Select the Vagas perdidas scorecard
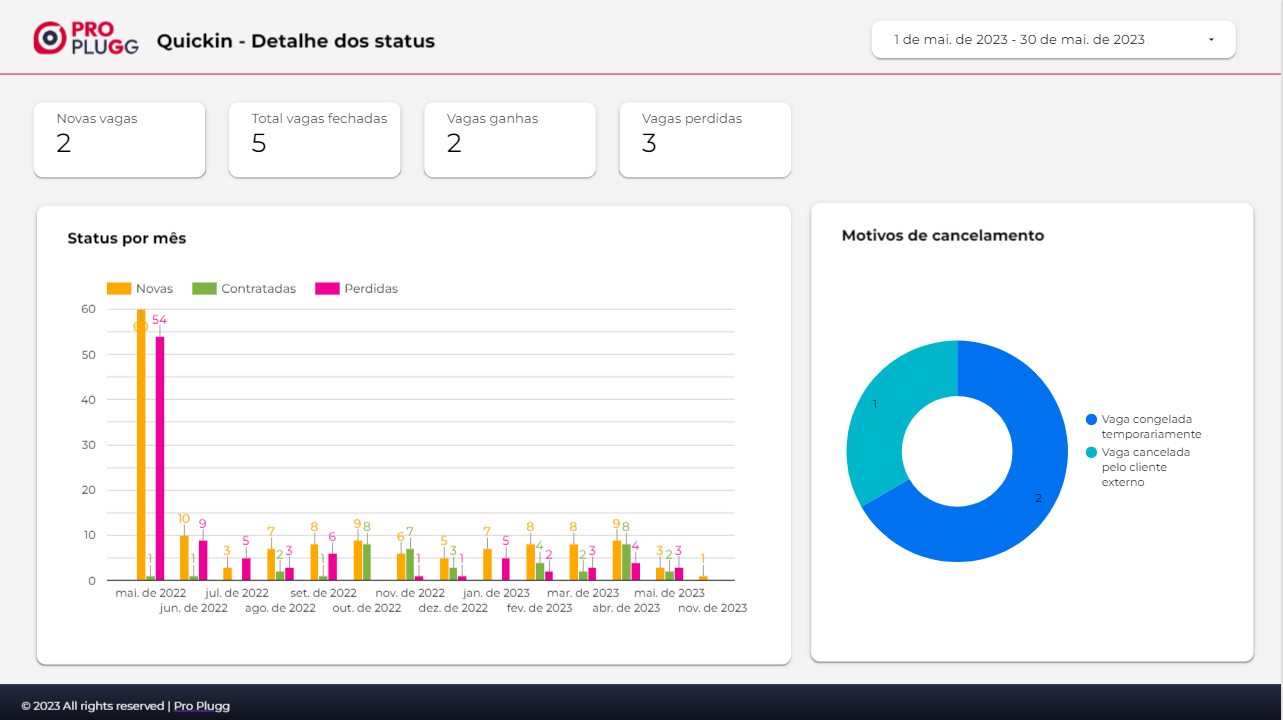Screen dimensions: 1283x720 705,140
